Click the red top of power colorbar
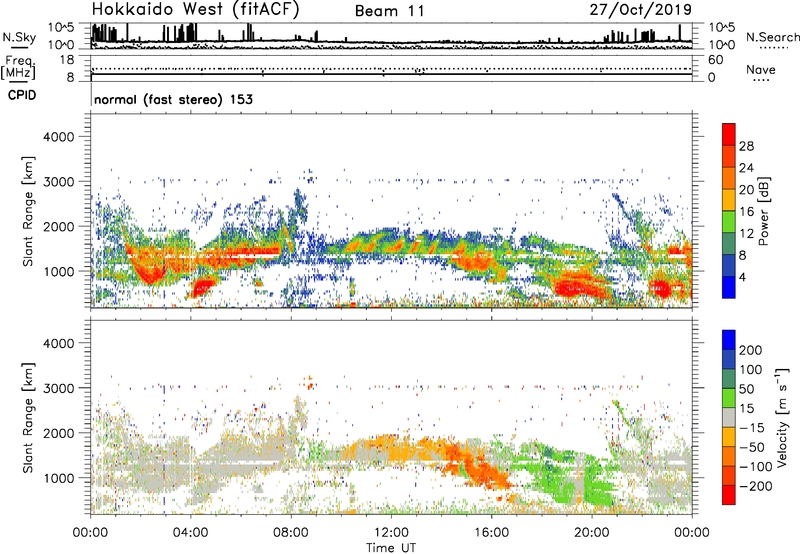This screenshot has width=800, height=554. (729, 134)
